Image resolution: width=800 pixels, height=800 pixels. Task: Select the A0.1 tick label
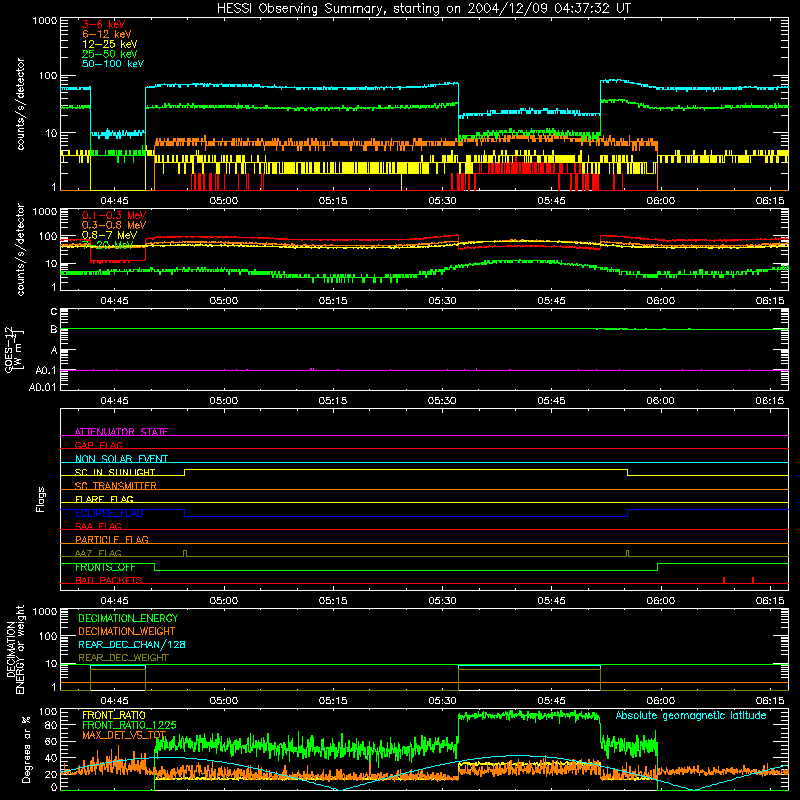[46, 371]
